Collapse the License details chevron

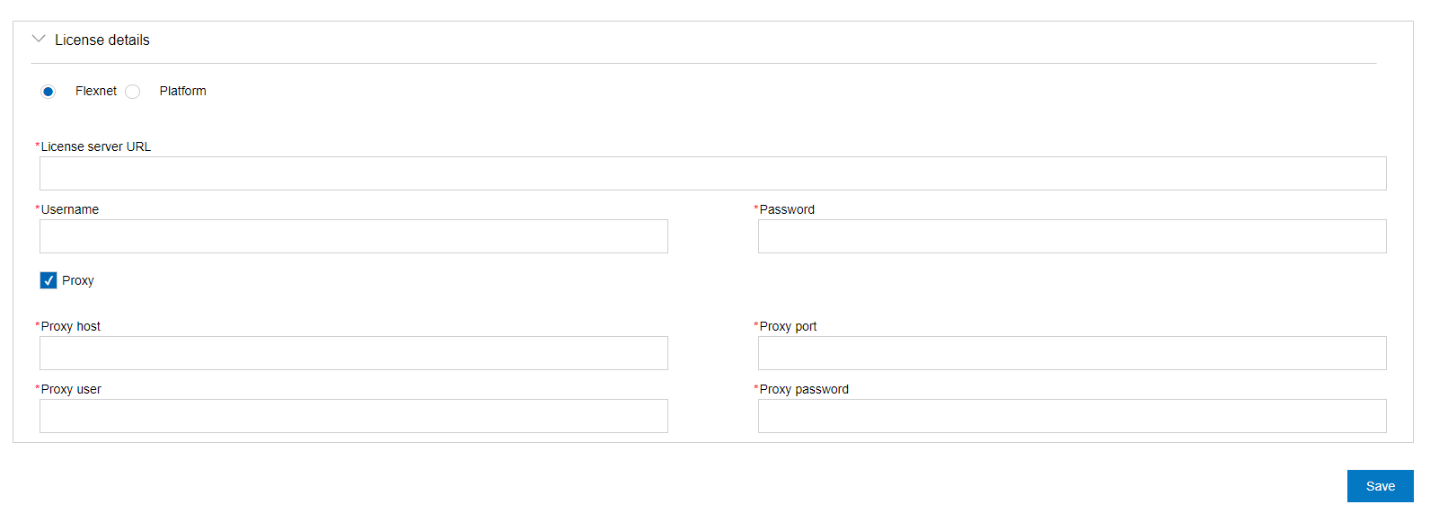[x=39, y=39]
